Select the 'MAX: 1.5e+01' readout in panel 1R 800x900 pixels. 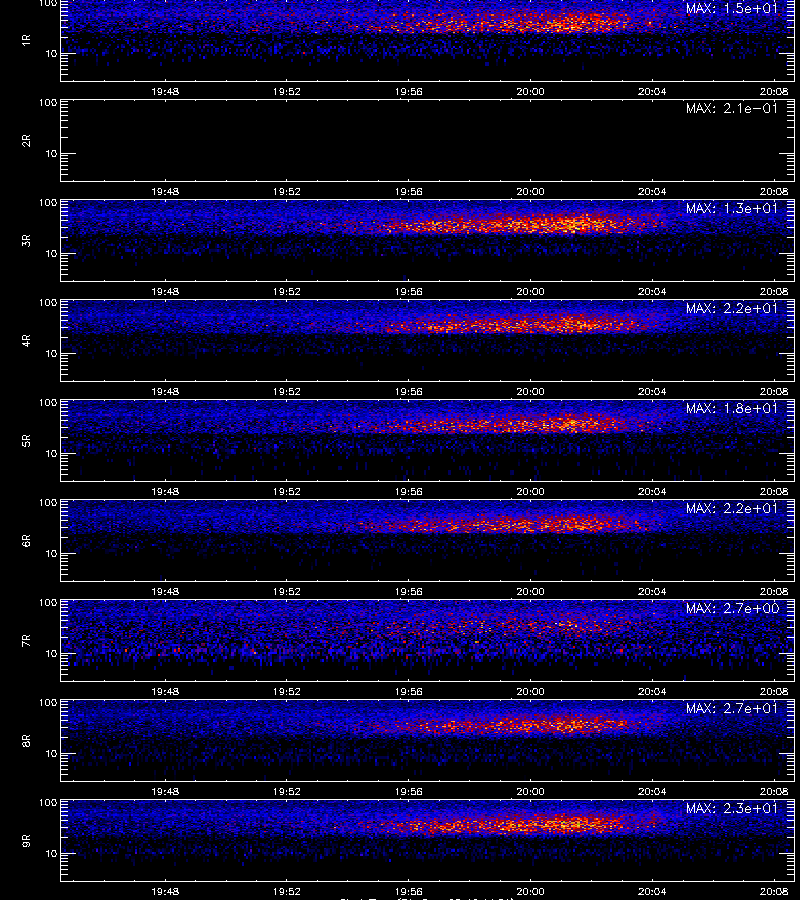pos(732,9)
